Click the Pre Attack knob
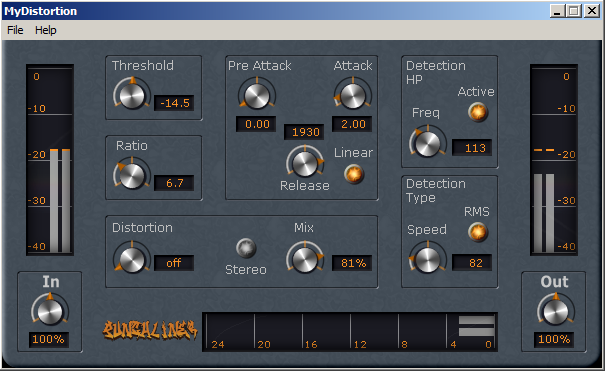Screen dimensions: 605x371 (x=257, y=95)
